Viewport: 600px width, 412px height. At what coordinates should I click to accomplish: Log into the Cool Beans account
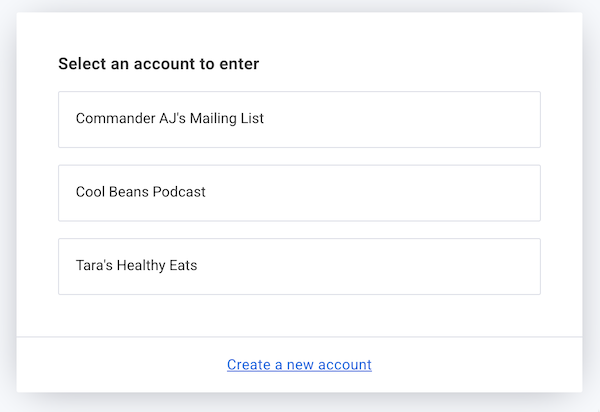[299, 192]
